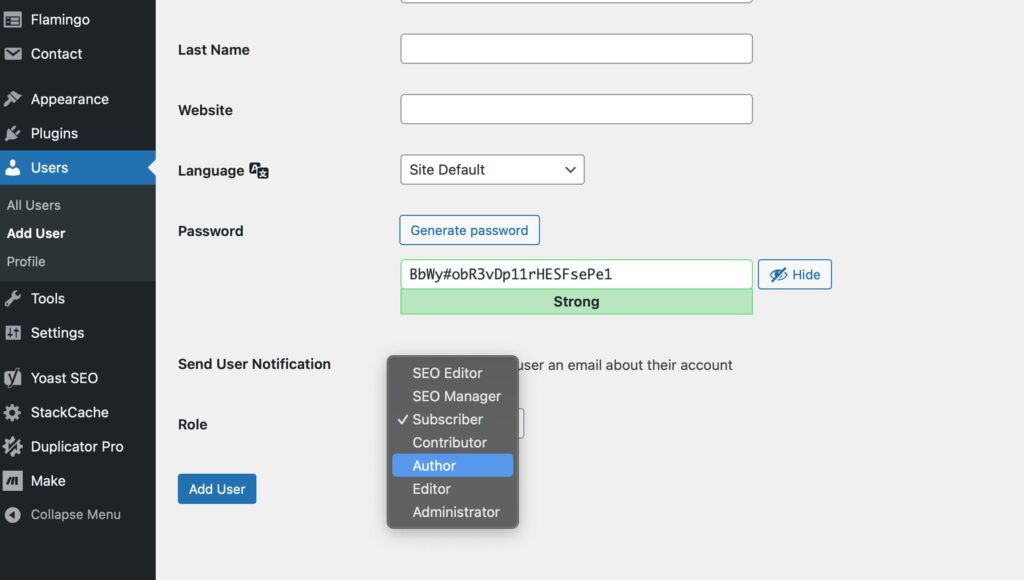1024x580 pixels.
Task: Open Flamingo via its sidebar icon
Action: (x=12, y=20)
